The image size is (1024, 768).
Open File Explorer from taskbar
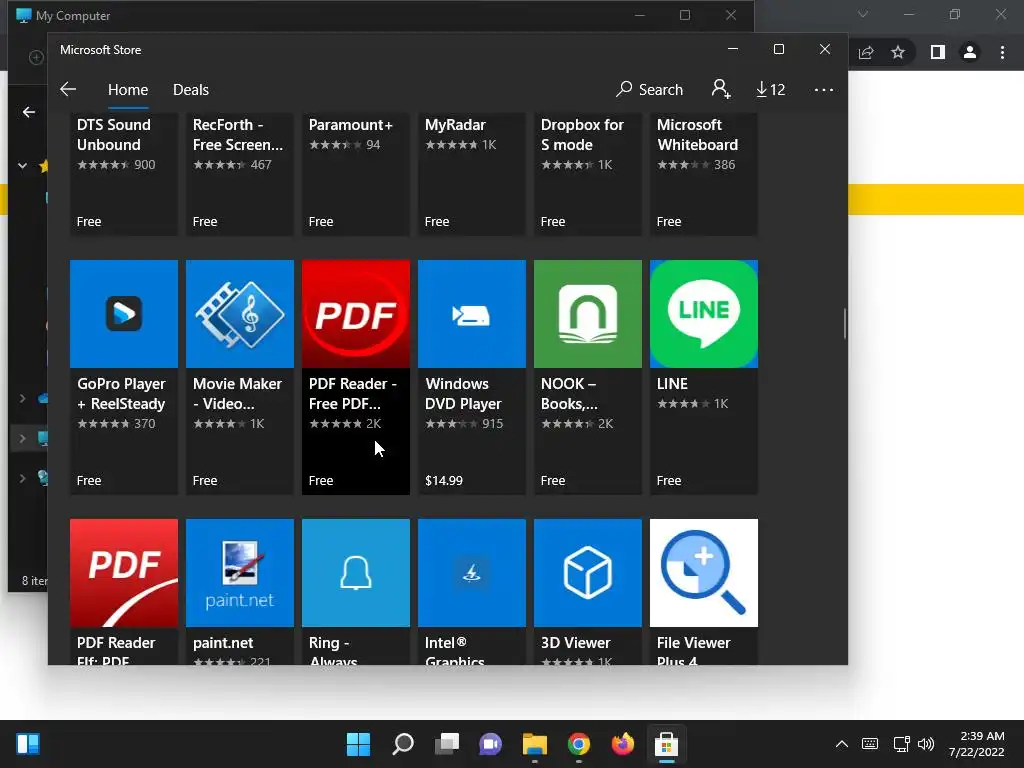(x=535, y=744)
